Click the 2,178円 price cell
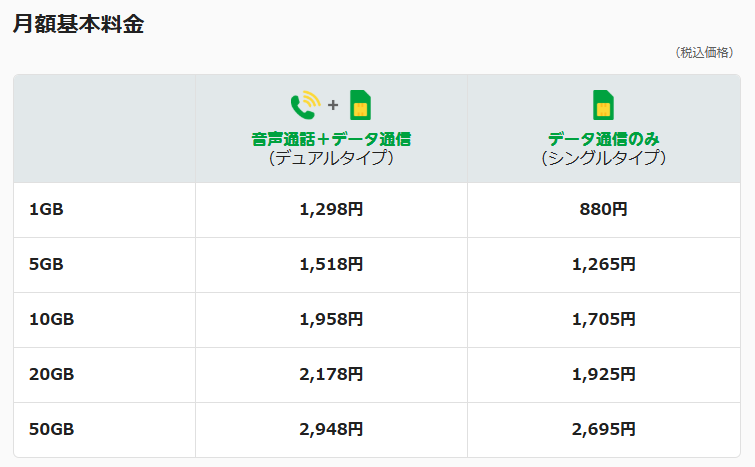 [x=331, y=375]
